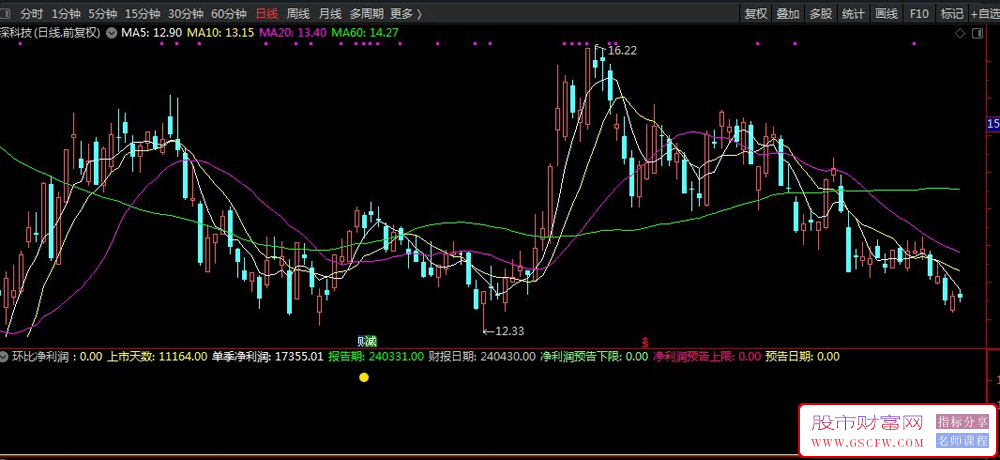Open the 月线 monthly chart
Viewport: 1000px width, 460px height.
click(330, 13)
